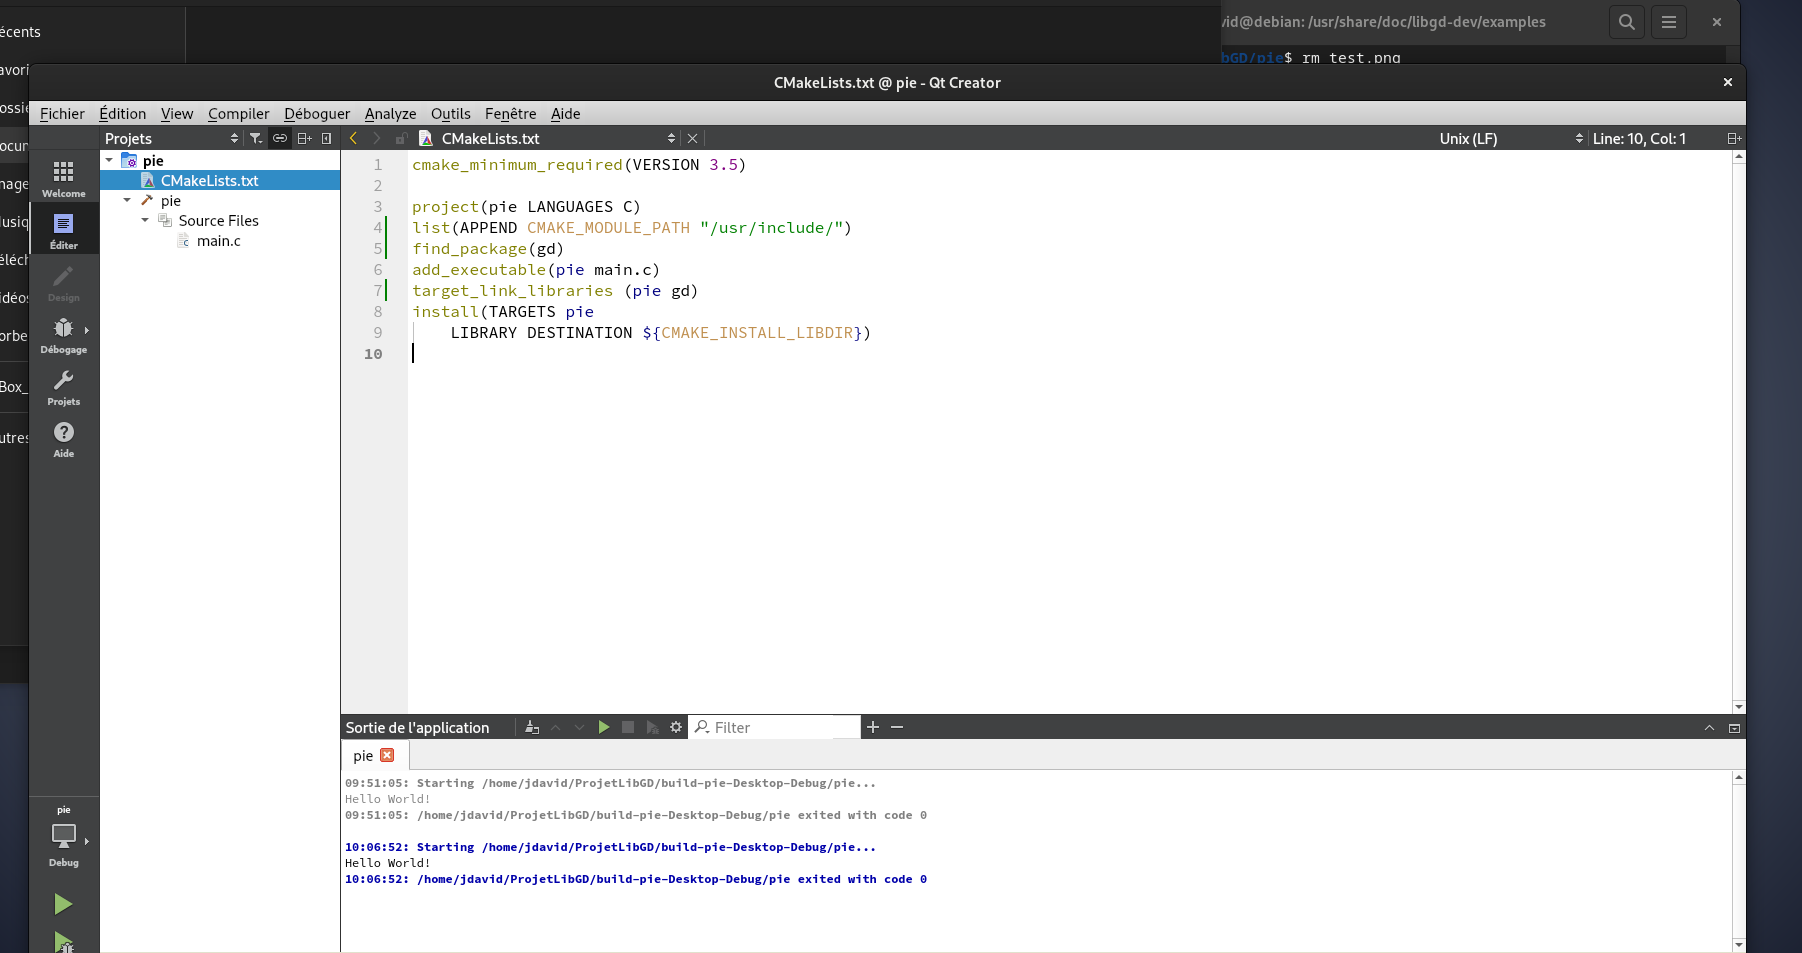Open the pie Debug kit selector
The width and height of the screenshot is (1802, 953).
pos(64,836)
